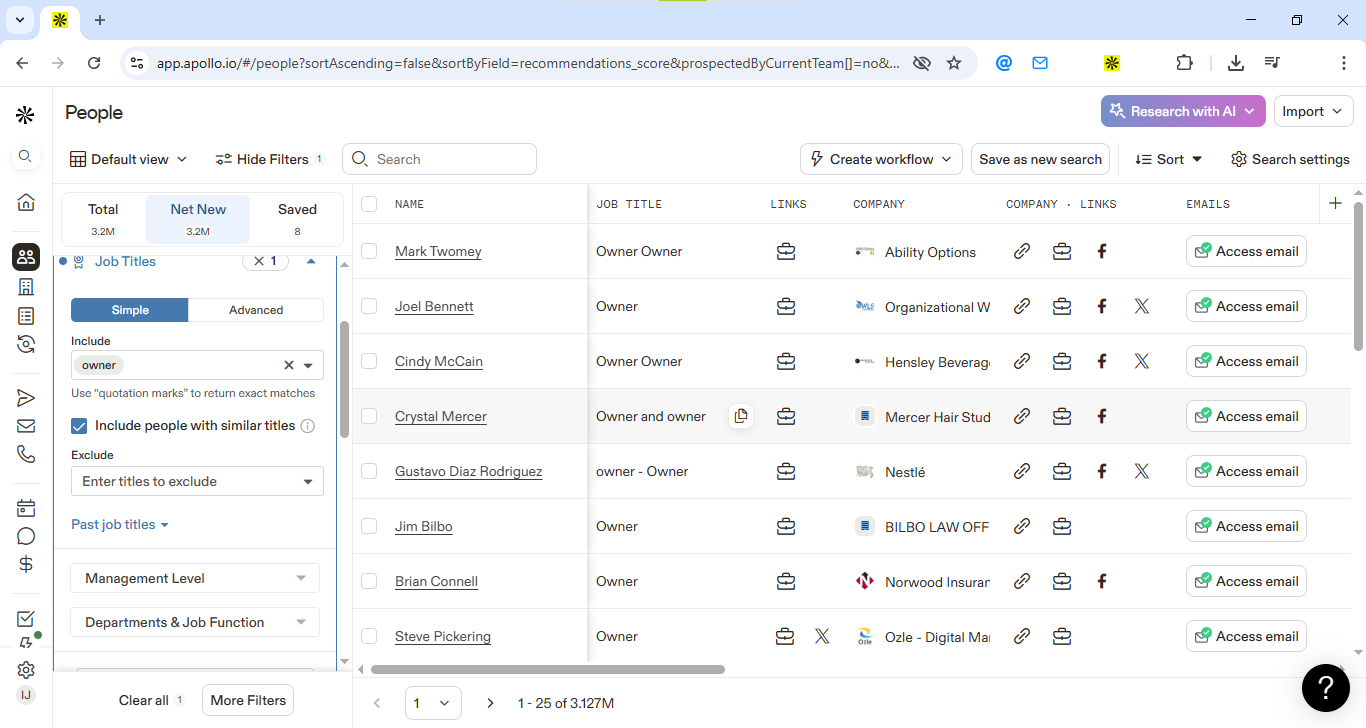Click the add column plus icon
This screenshot has height=728, width=1366.
click(x=1335, y=203)
